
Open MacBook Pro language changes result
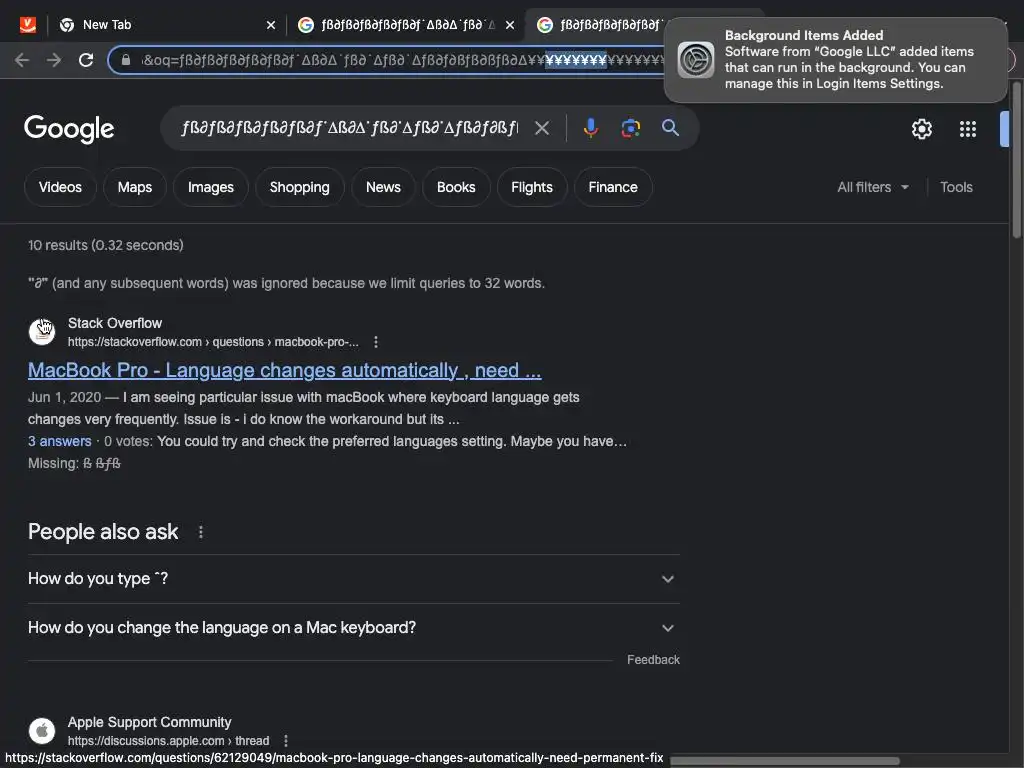point(284,370)
